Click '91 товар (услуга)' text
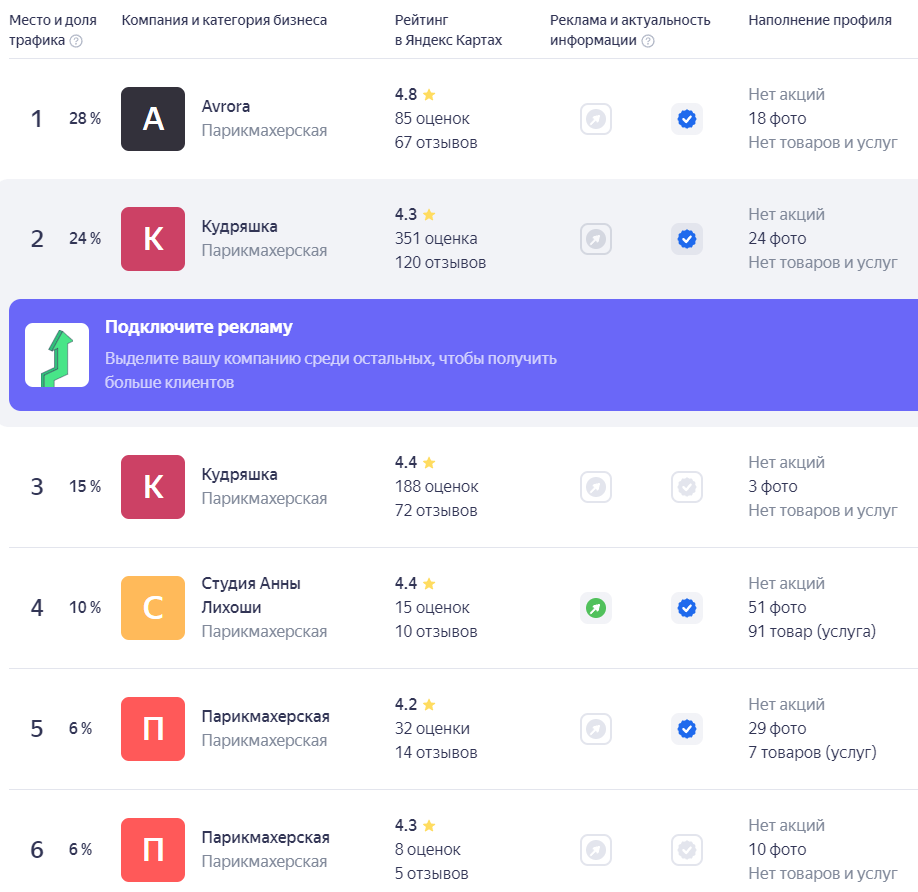The height and width of the screenshot is (892, 918). click(812, 632)
